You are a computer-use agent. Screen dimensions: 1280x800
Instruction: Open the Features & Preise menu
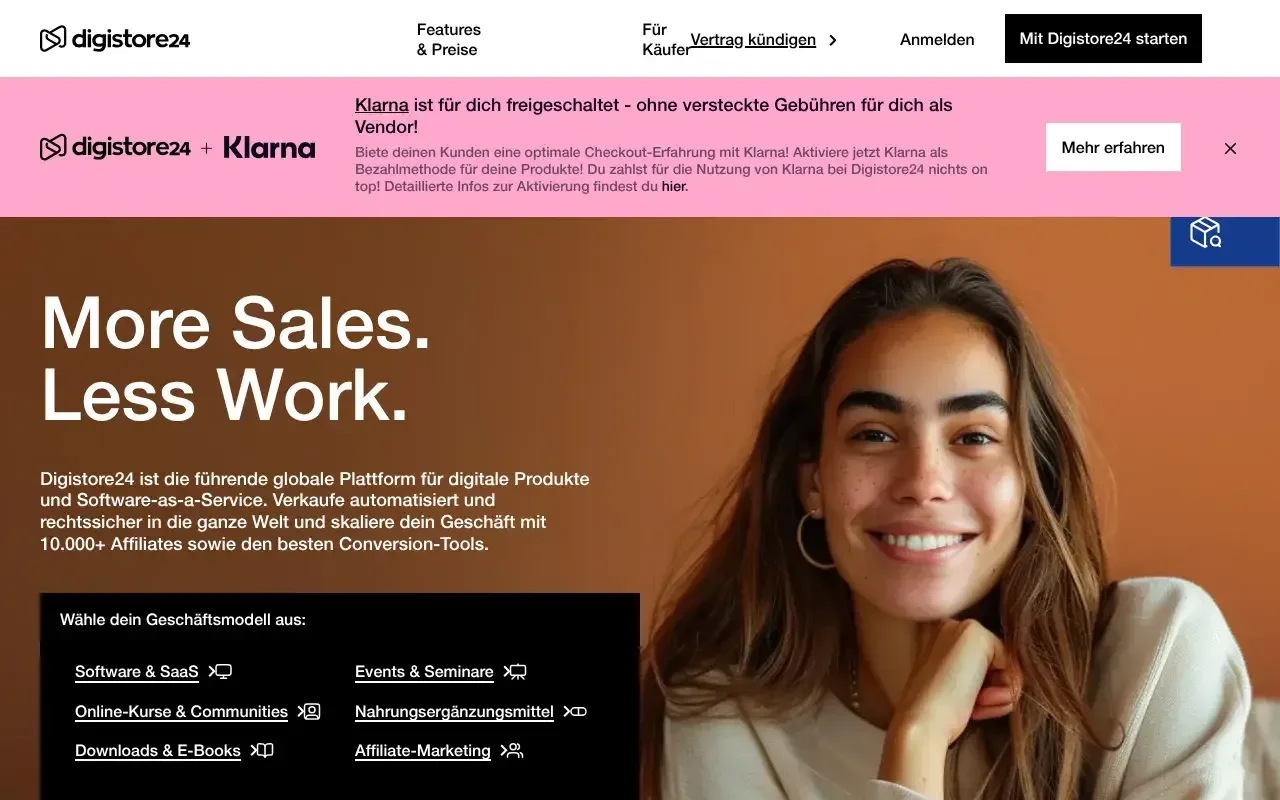pyautogui.click(x=449, y=40)
